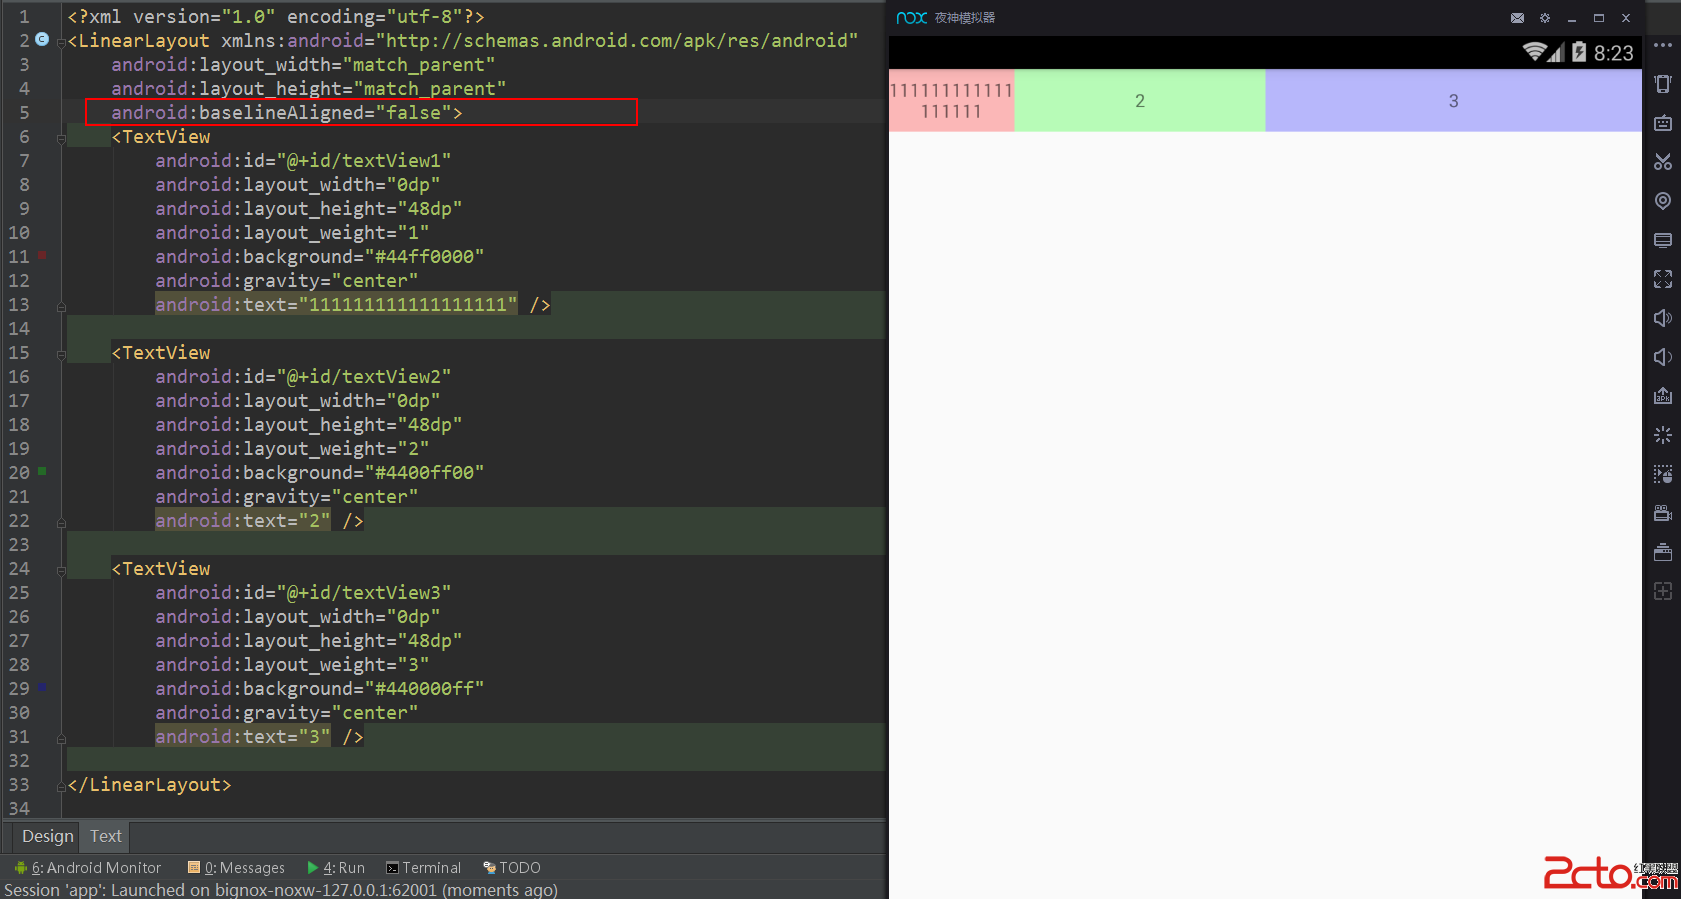
Task: Open the Android Monitor tool window
Action: [x=89, y=868]
